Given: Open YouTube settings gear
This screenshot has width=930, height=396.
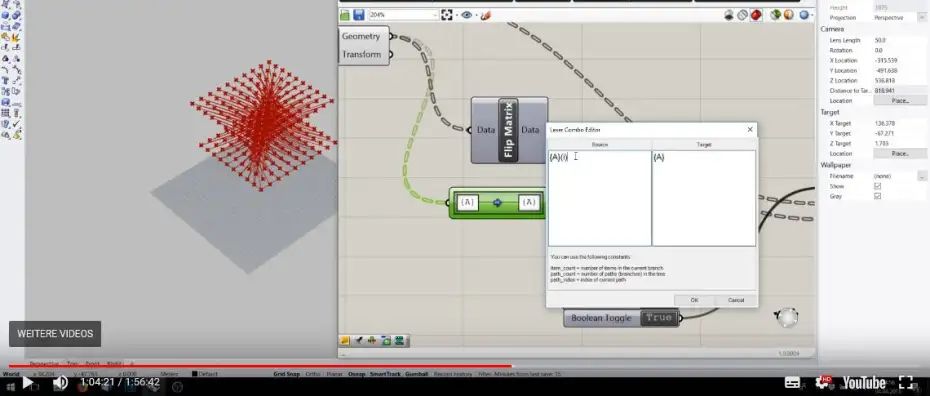Looking at the screenshot, I should click(823, 382).
